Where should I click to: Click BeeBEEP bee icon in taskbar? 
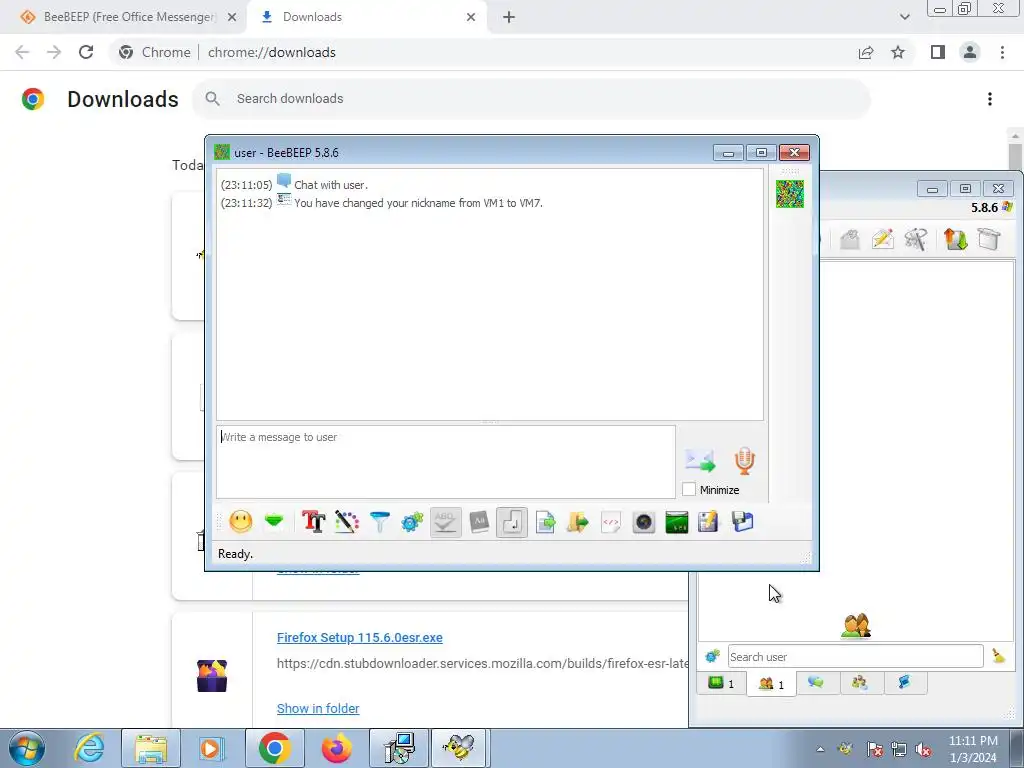[458, 748]
